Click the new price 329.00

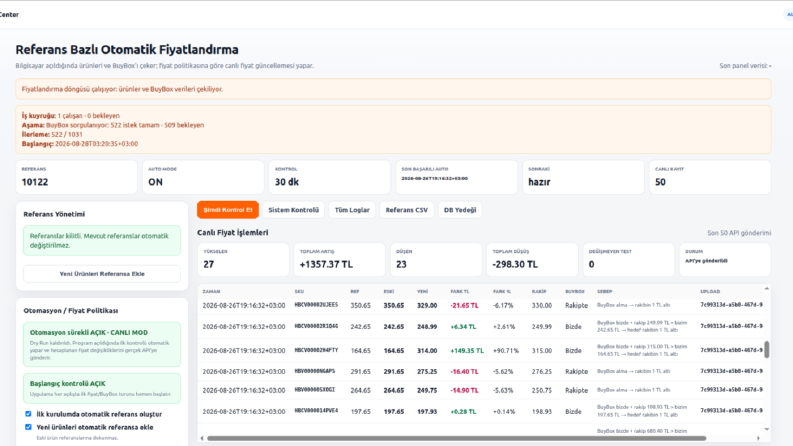click(x=427, y=305)
